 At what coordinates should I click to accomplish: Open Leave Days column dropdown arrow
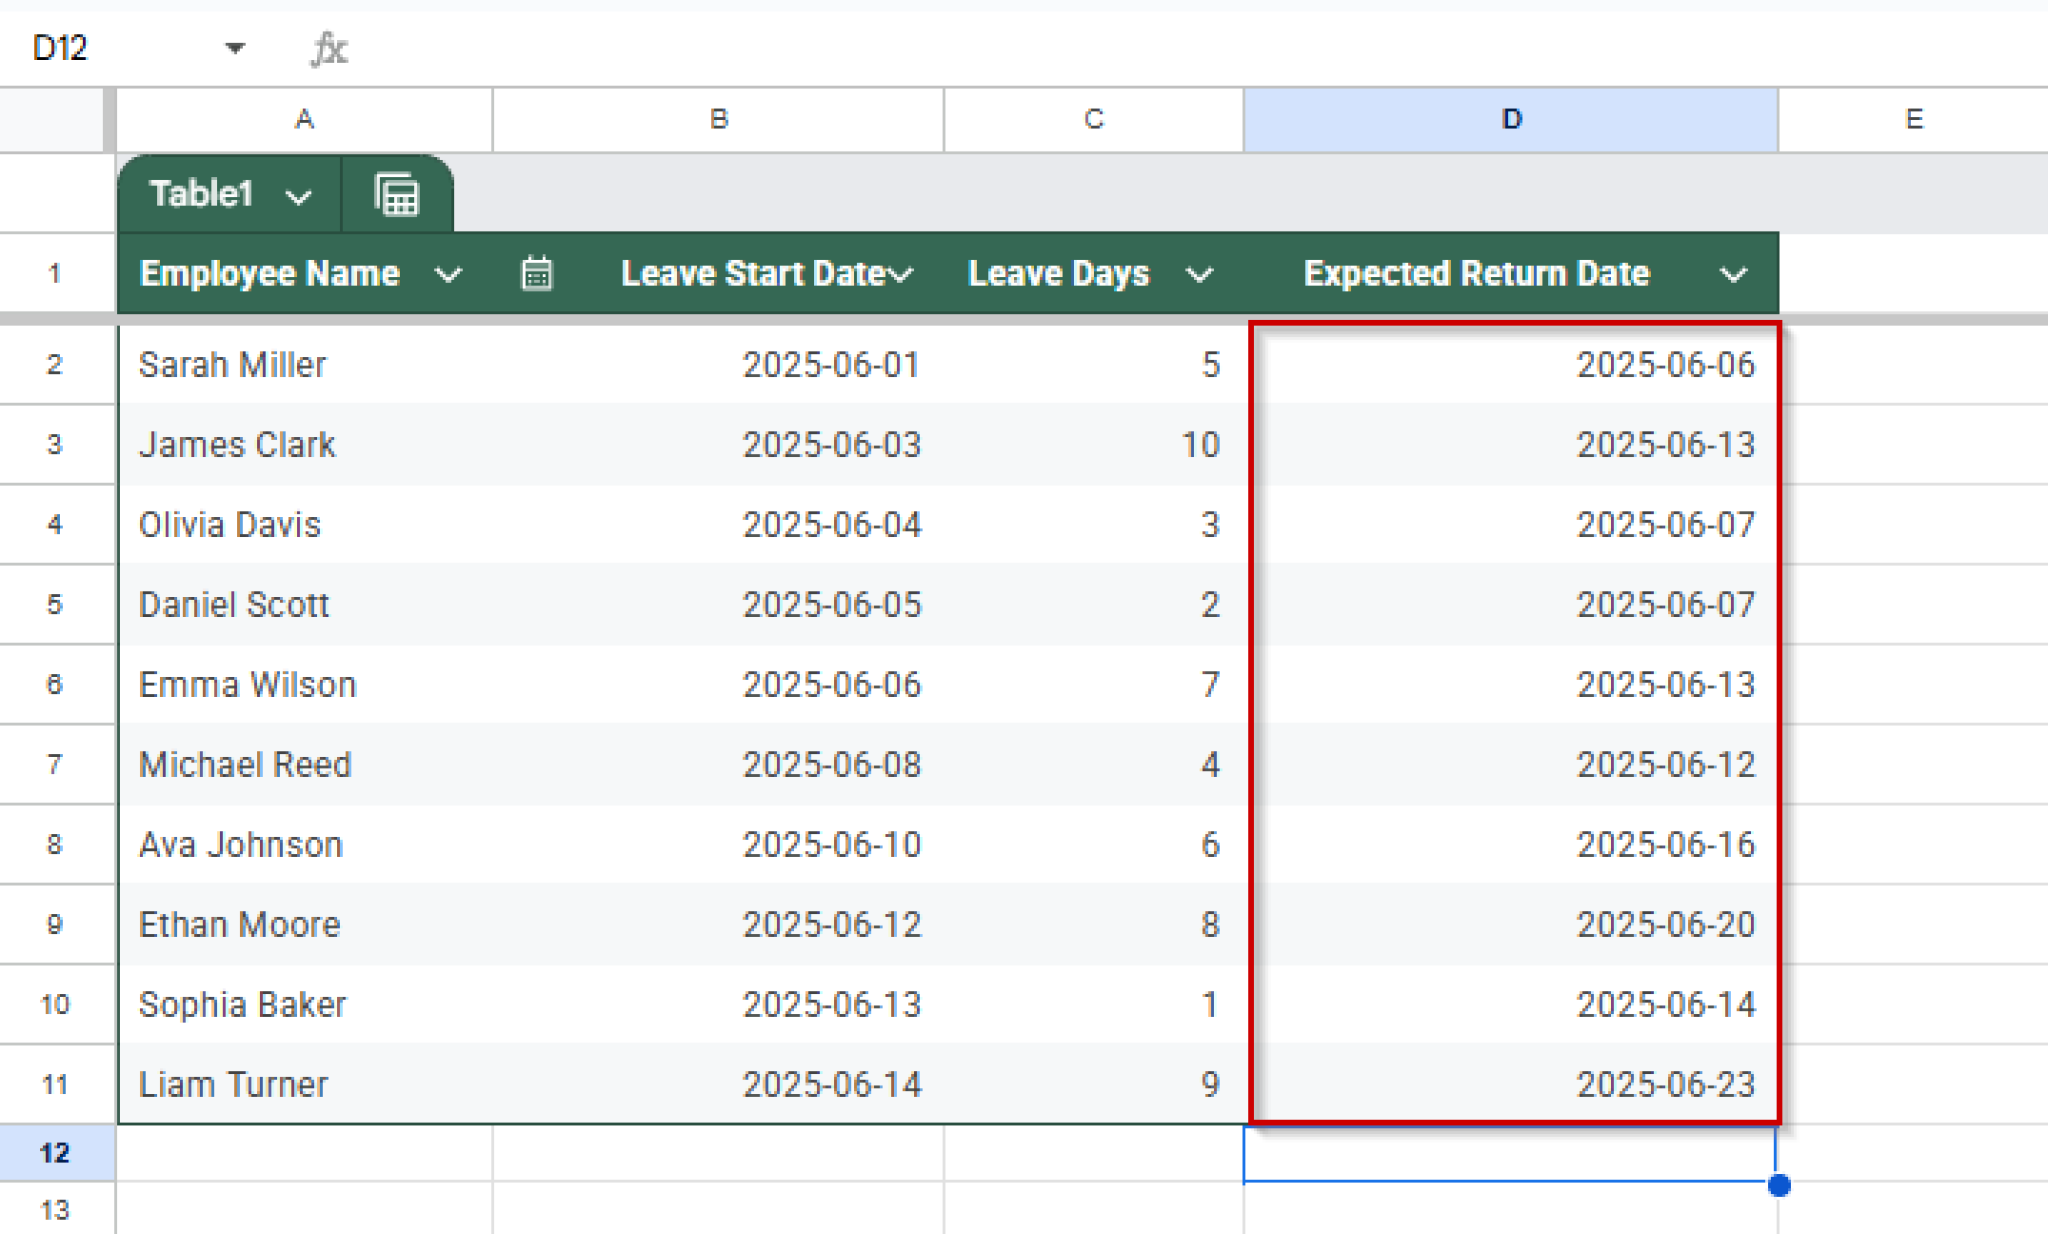(x=1199, y=274)
